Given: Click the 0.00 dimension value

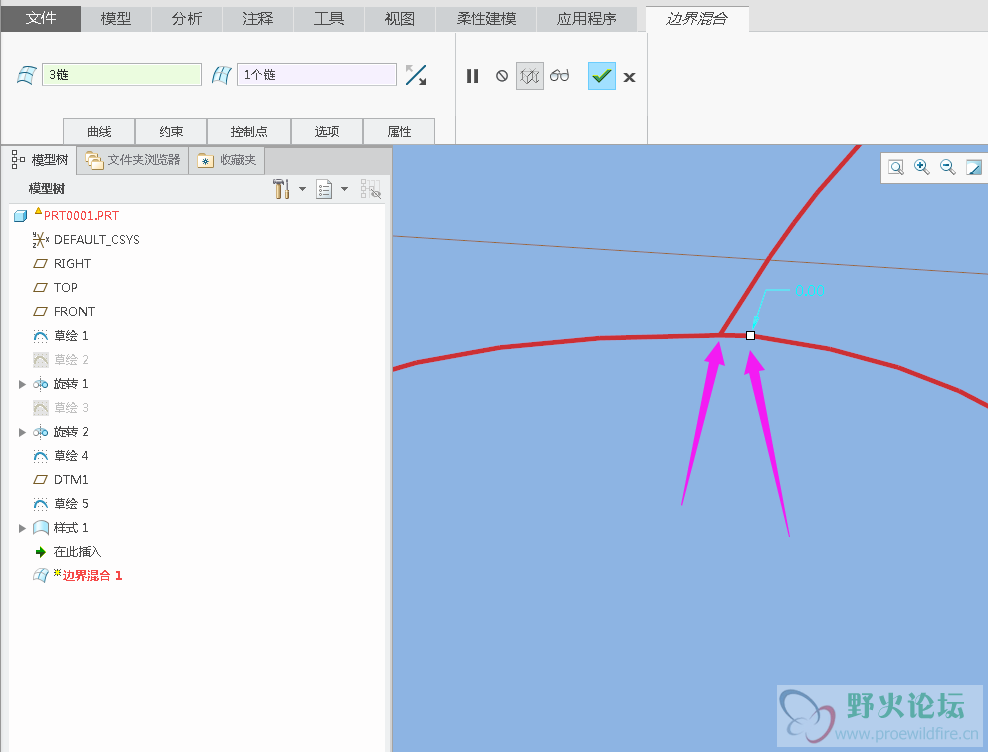Looking at the screenshot, I should 810,291.
